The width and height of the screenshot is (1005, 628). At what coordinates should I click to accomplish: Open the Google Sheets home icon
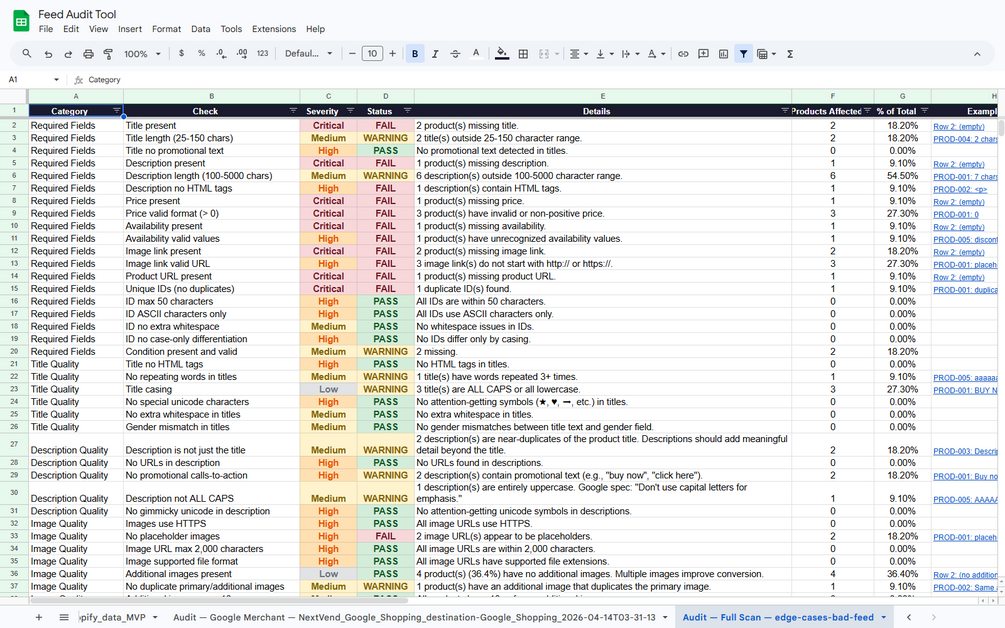[x=21, y=21]
